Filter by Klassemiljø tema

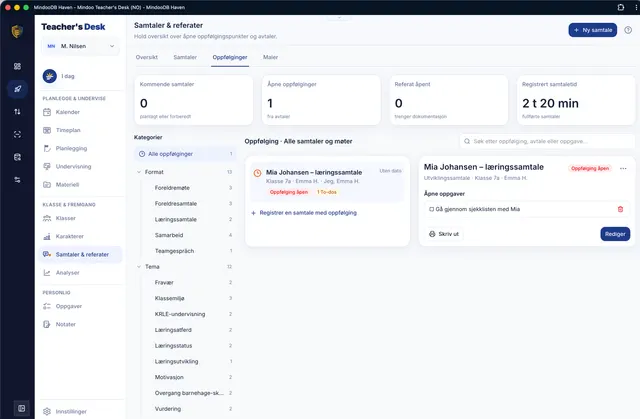(x=189, y=298)
